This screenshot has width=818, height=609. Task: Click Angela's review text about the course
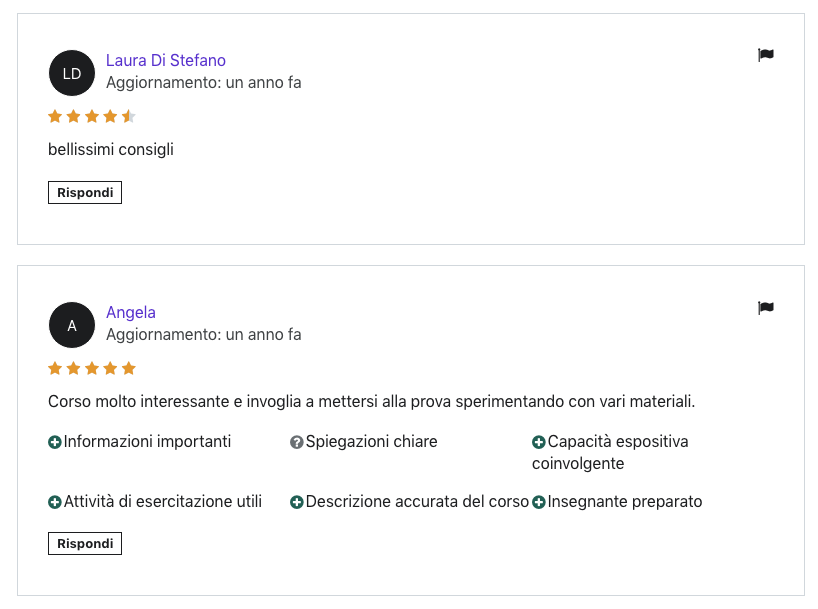coord(371,402)
